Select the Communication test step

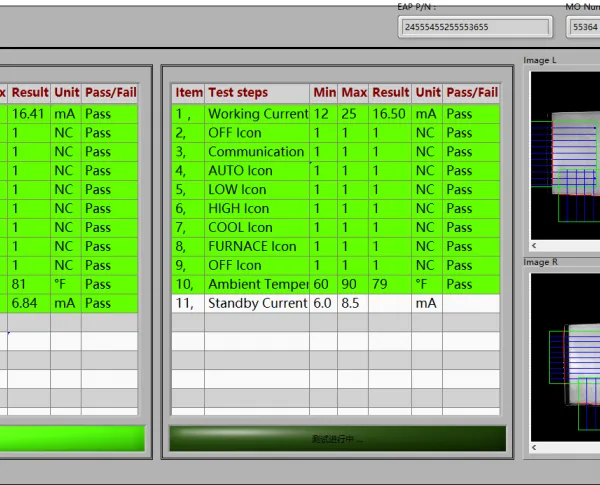(257, 152)
